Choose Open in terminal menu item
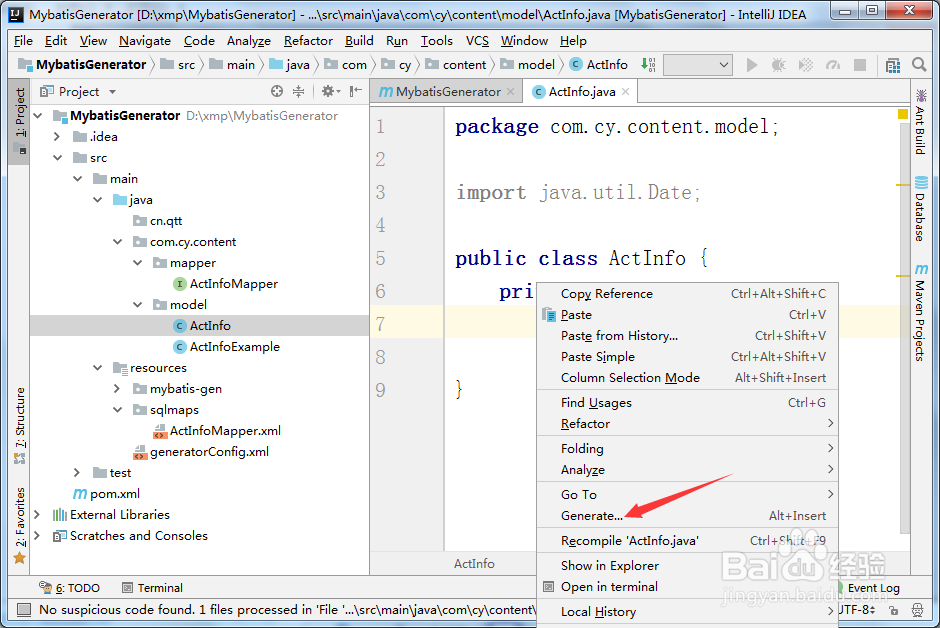This screenshot has height=628, width=940. [x=687, y=587]
